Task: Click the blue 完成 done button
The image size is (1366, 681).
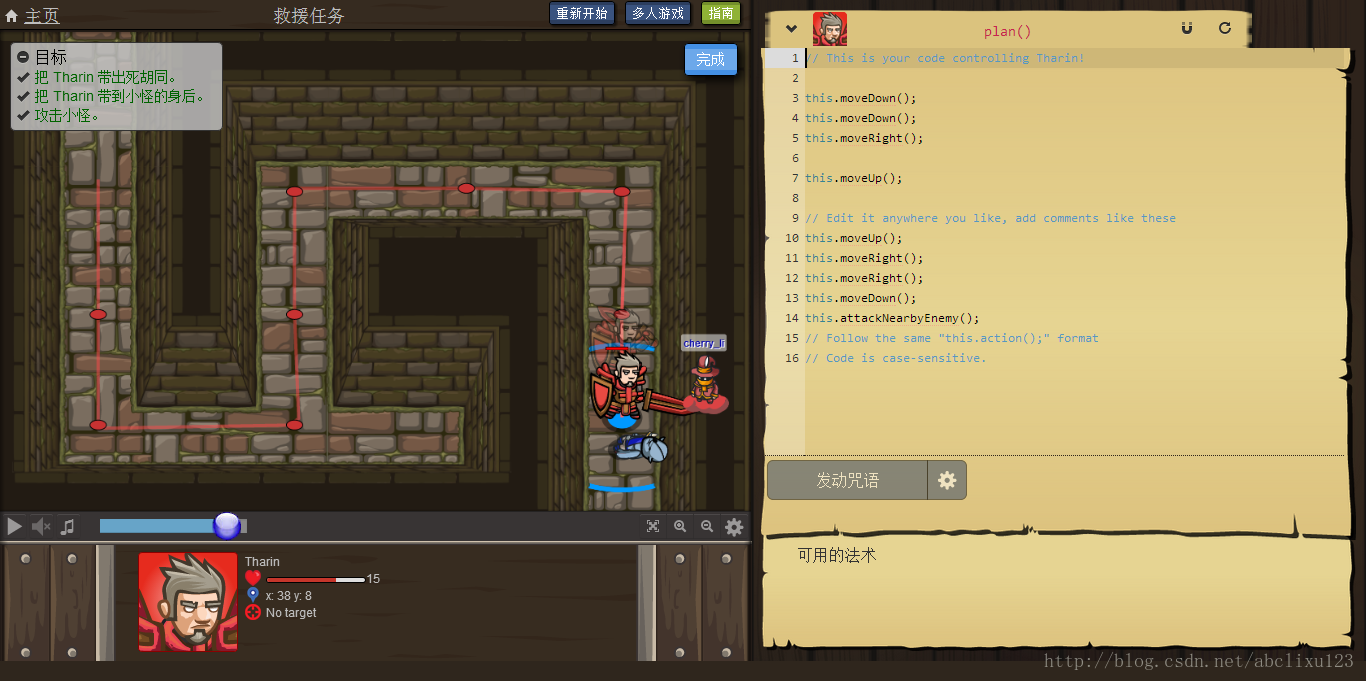Action: 711,59
